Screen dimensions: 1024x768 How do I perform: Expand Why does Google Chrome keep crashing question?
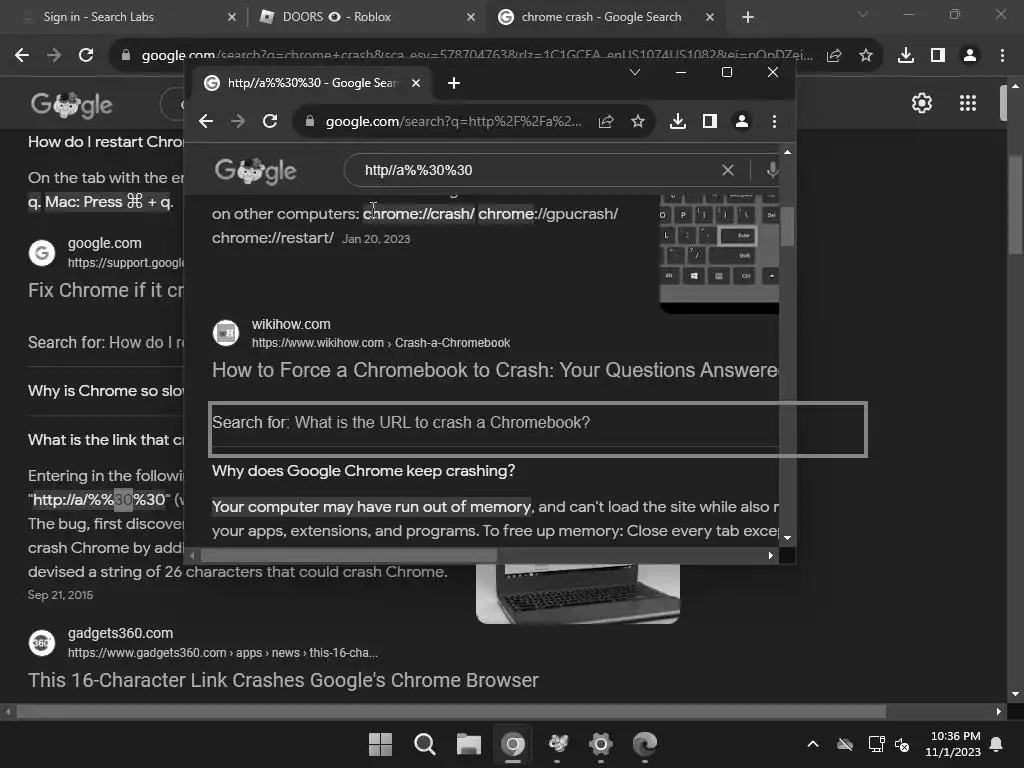click(x=363, y=471)
